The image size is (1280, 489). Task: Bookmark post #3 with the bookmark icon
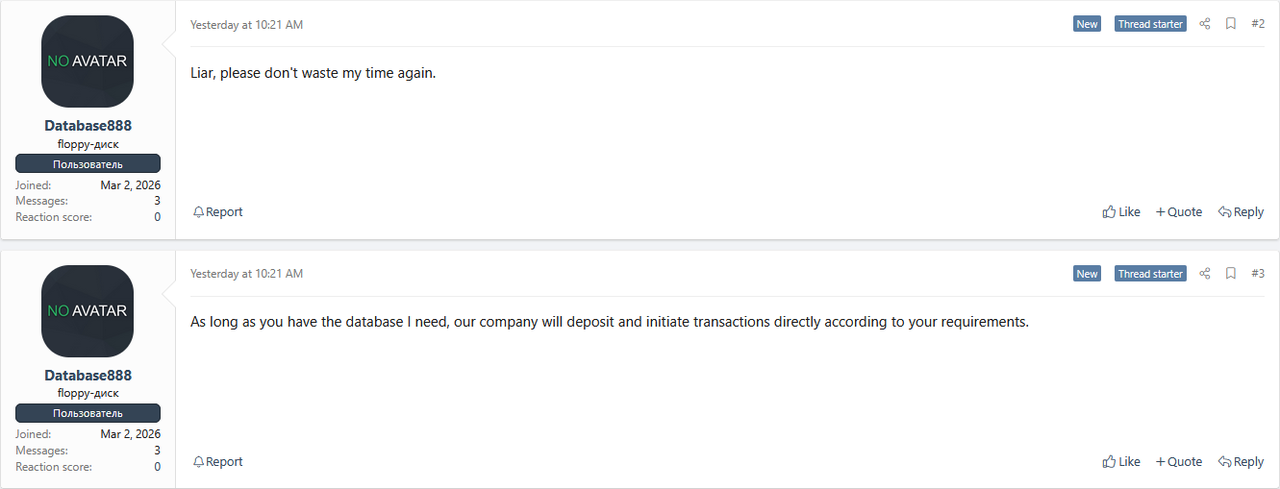tap(1231, 274)
